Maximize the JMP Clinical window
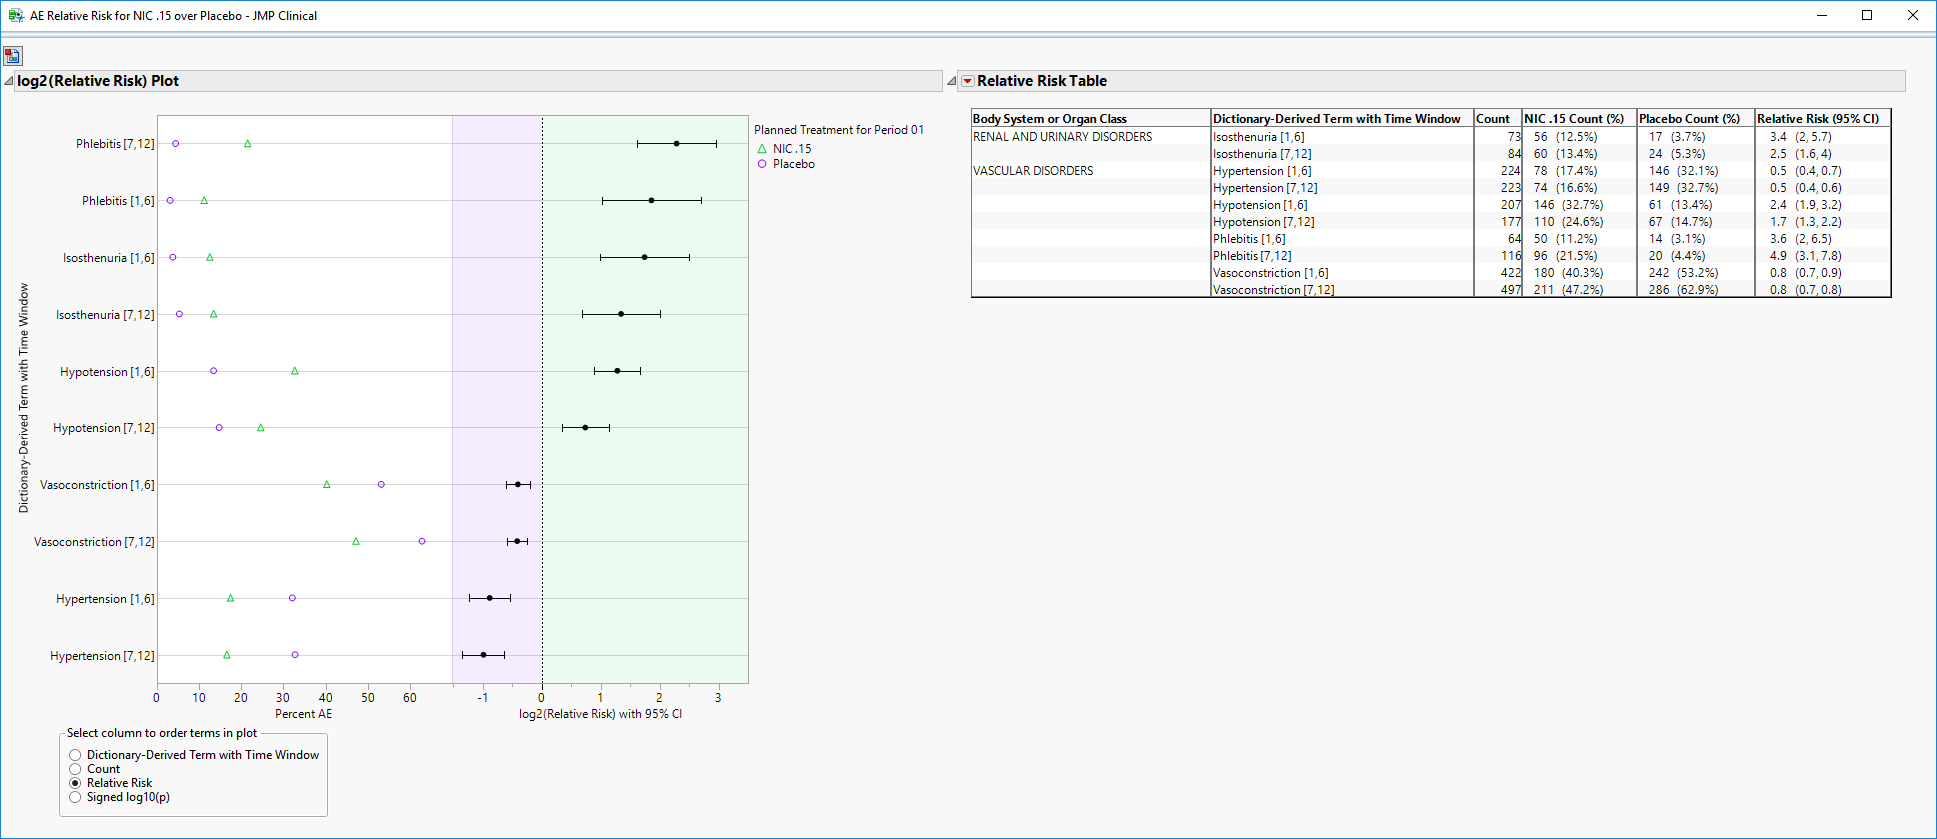 coord(1866,15)
